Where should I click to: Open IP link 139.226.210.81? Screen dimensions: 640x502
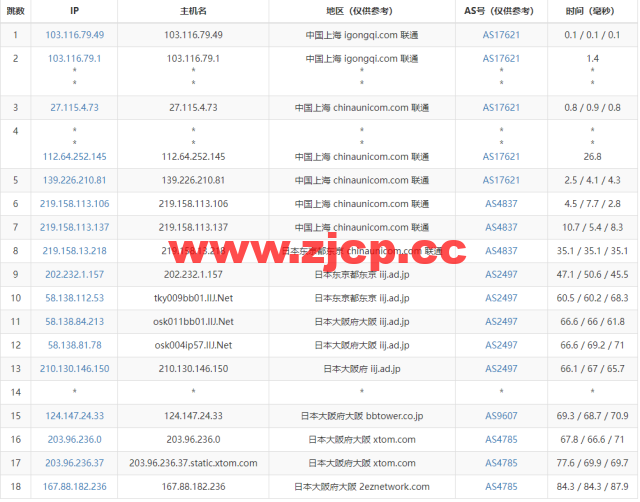click(x=75, y=180)
